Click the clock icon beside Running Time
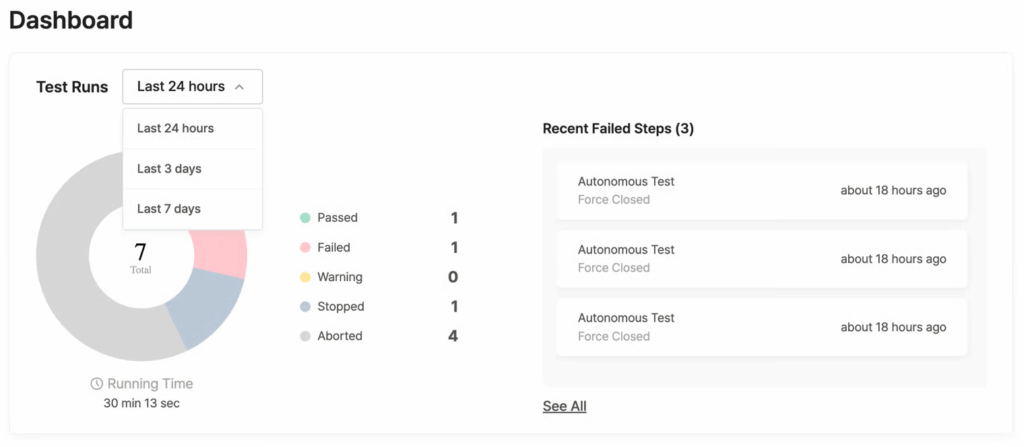Image resolution: width=1024 pixels, height=447 pixels. pos(97,384)
